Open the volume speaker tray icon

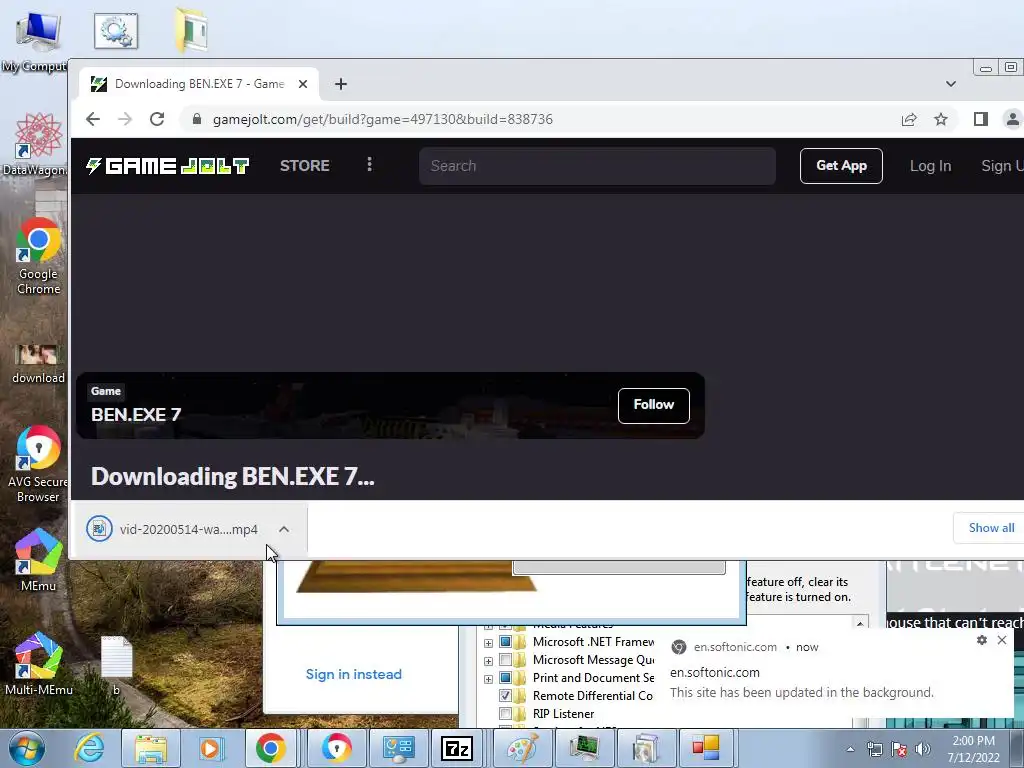point(923,749)
